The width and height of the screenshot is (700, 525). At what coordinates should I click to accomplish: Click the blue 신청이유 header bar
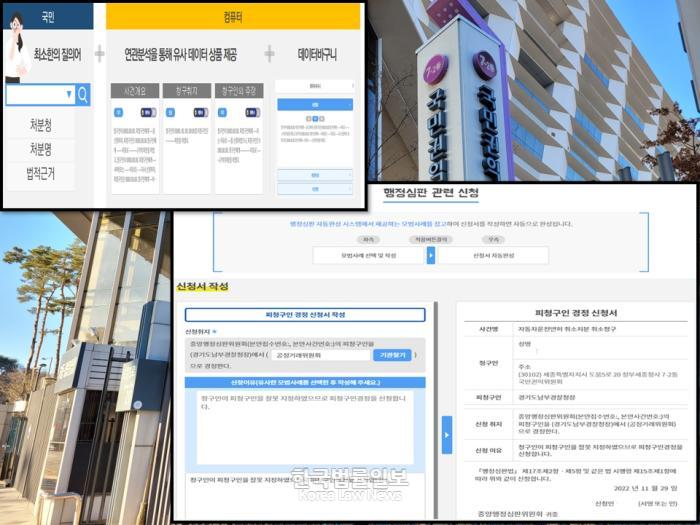(x=305, y=383)
